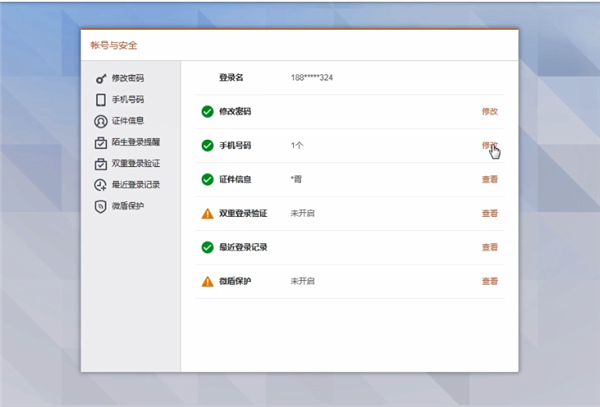Click 未开启 status on 双重登录验证 row

[302, 213]
